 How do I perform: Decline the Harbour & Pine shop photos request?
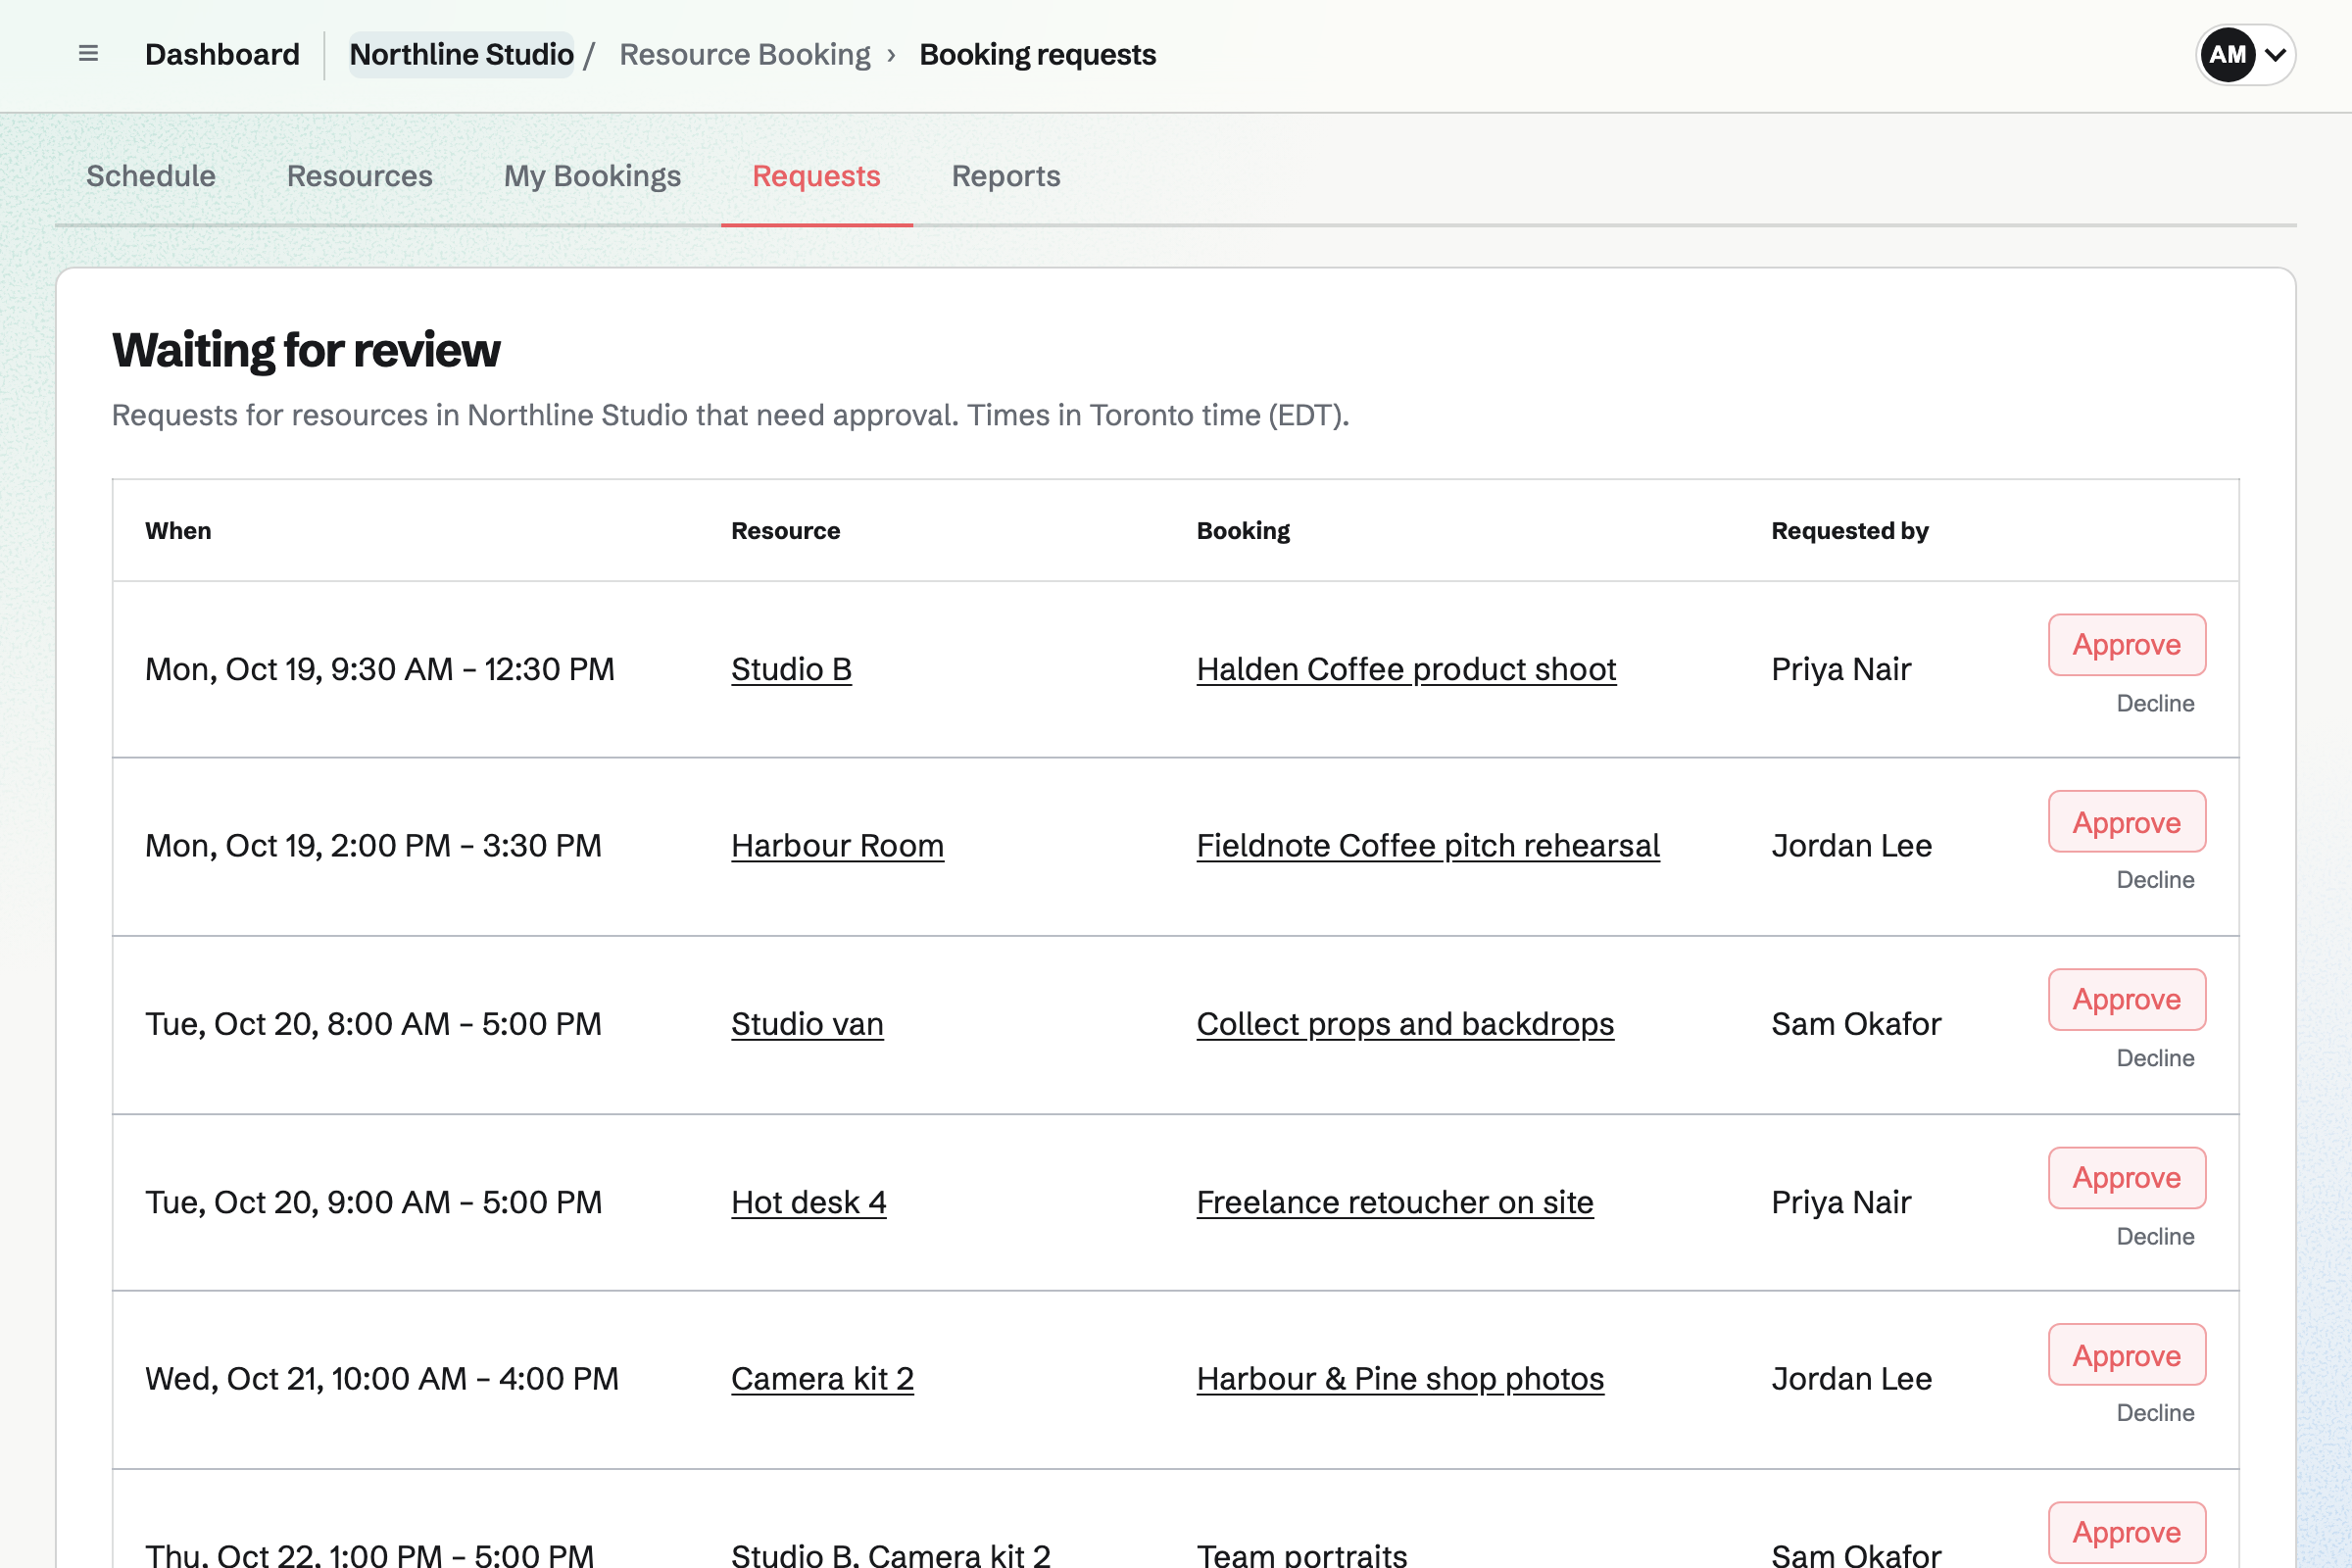tap(2155, 1413)
